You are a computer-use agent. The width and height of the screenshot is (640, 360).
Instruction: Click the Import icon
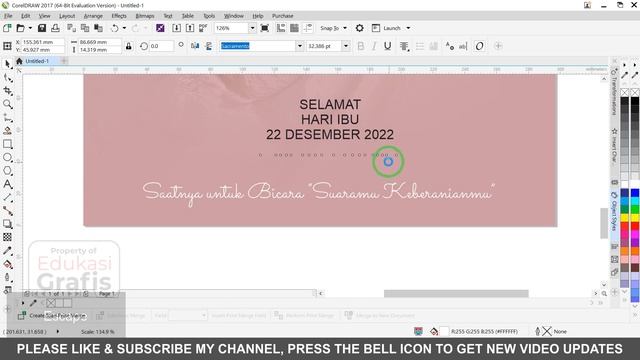(x=176, y=28)
